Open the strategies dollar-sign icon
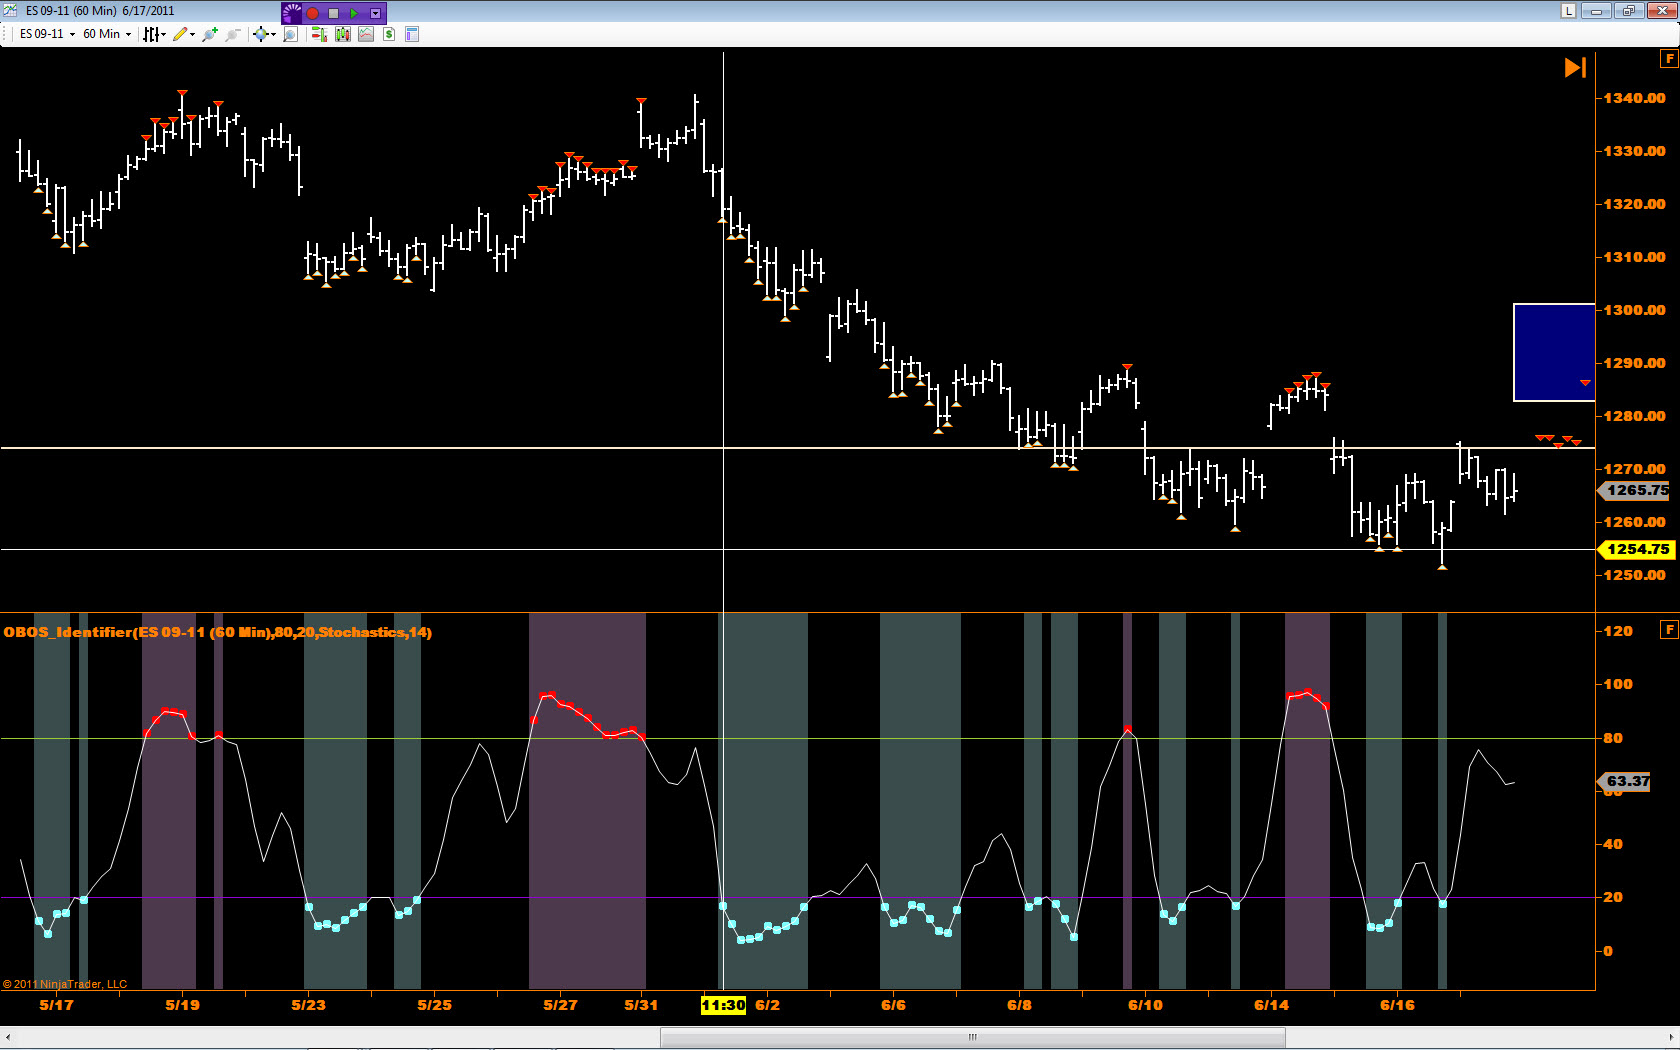 click(x=388, y=34)
